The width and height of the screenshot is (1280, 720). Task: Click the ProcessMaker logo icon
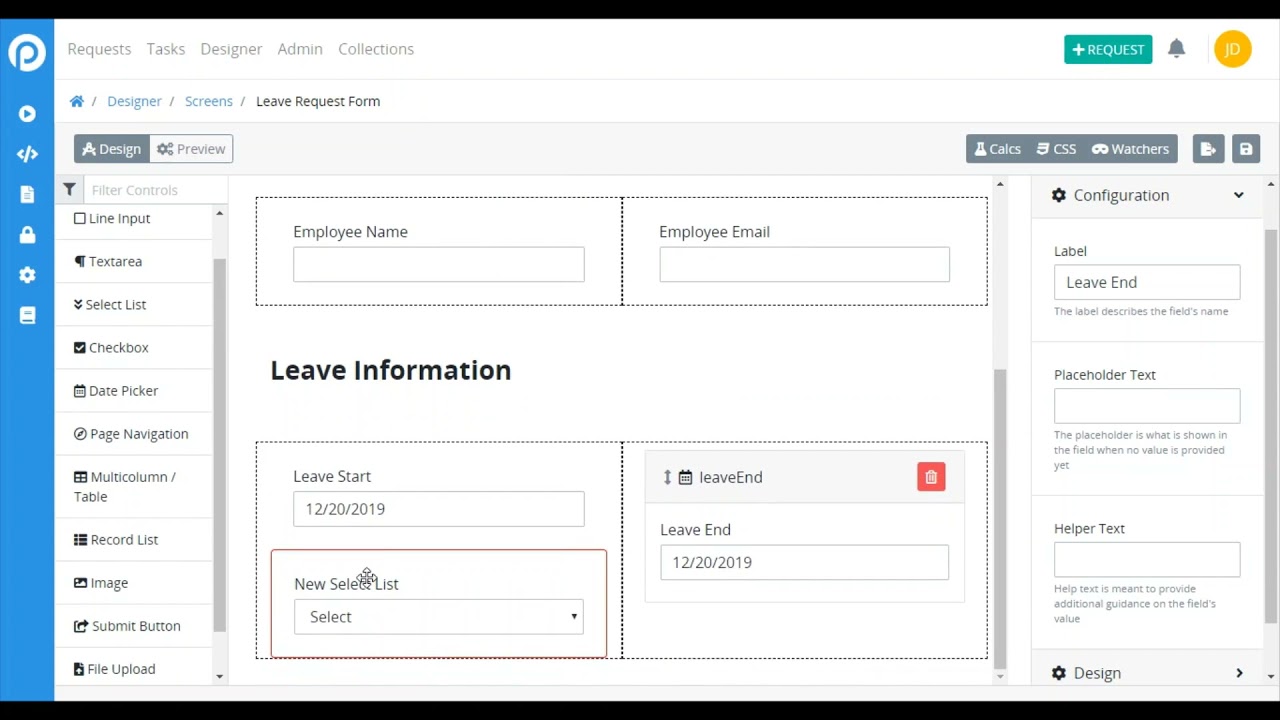click(x=27, y=52)
